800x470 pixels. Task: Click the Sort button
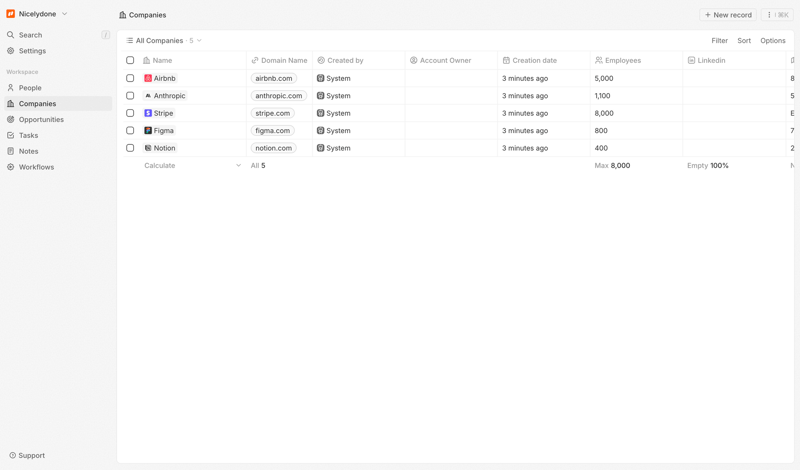pyautogui.click(x=744, y=40)
